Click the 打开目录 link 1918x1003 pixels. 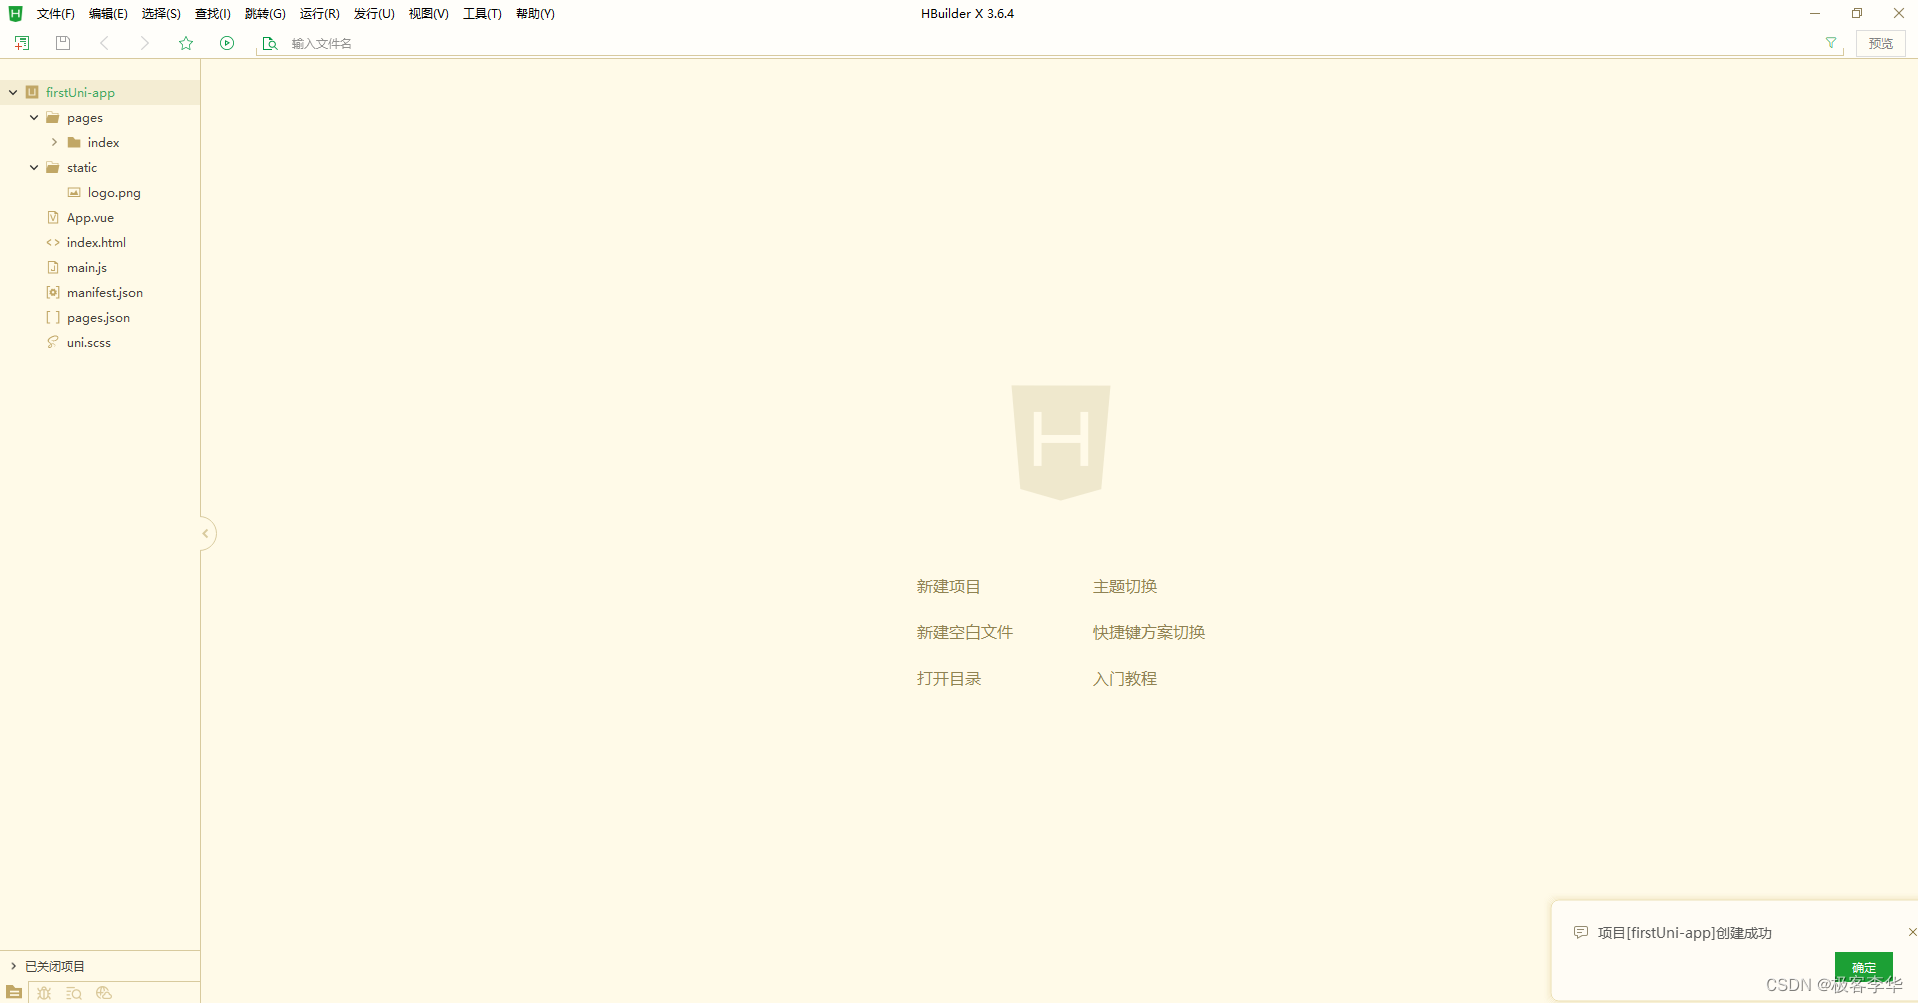pyautogui.click(x=948, y=679)
